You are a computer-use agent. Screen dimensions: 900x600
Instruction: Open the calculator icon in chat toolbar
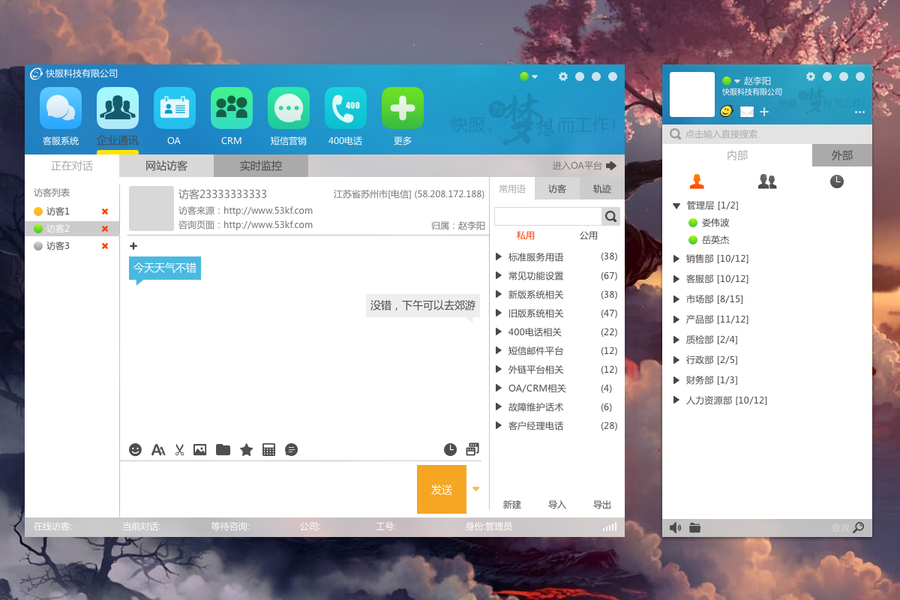tap(269, 450)
